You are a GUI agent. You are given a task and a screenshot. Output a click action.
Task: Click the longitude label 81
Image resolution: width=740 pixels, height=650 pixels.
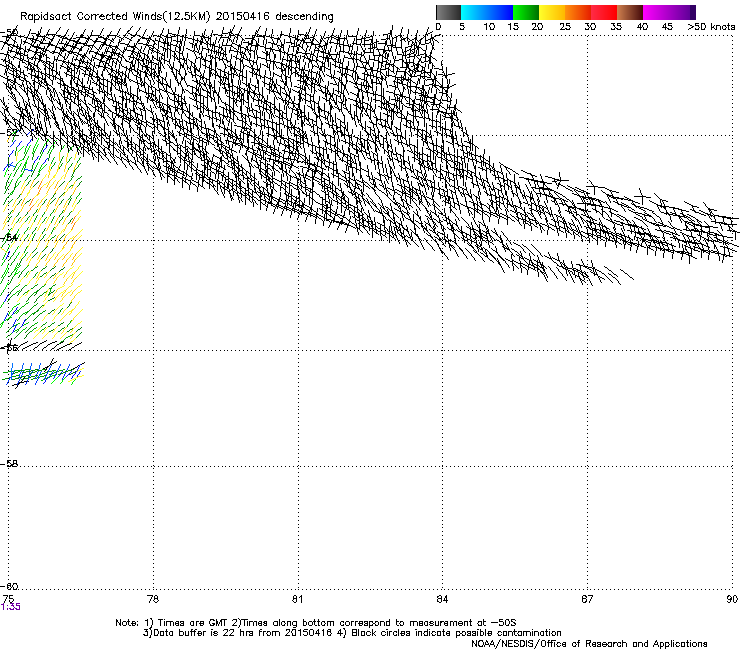(x=297, y=599)
